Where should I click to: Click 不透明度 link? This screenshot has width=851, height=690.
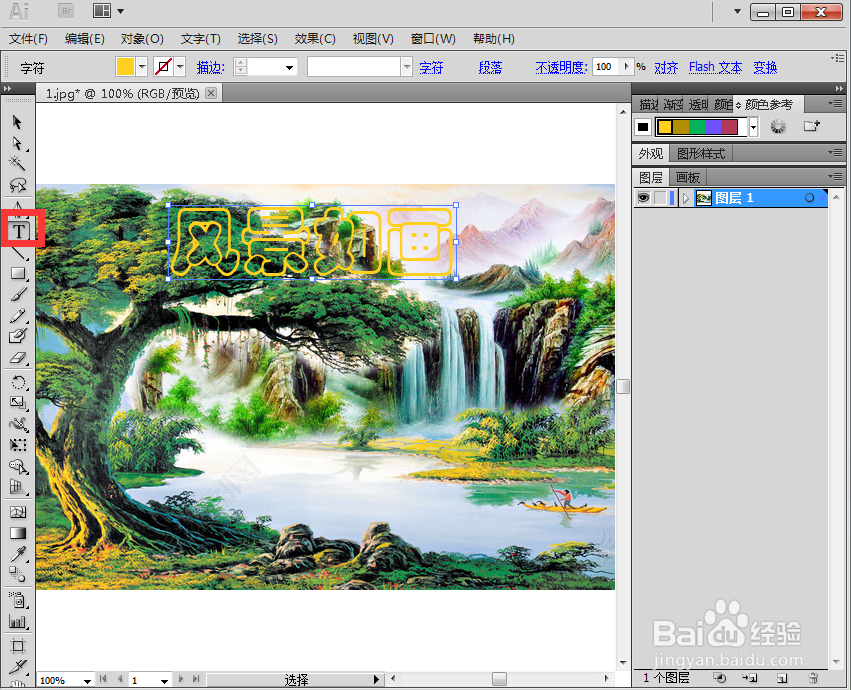pos(562,67)
